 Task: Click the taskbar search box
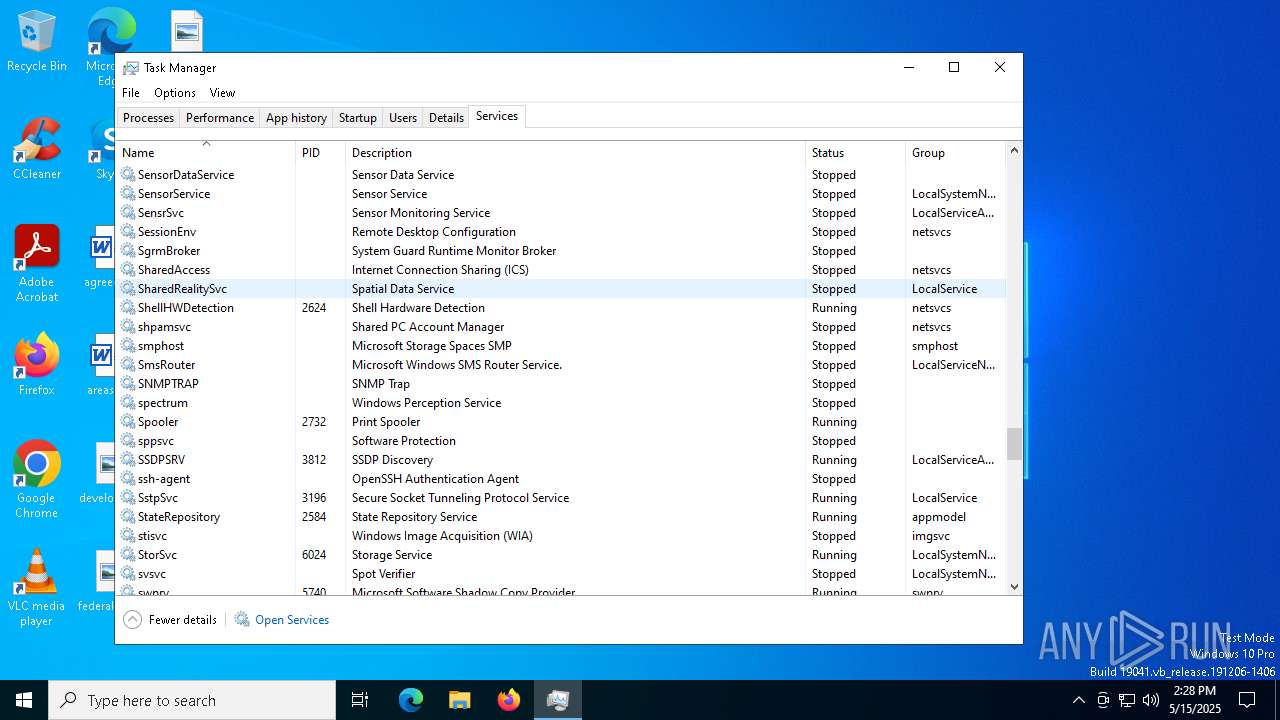click(x=192, y=700)
